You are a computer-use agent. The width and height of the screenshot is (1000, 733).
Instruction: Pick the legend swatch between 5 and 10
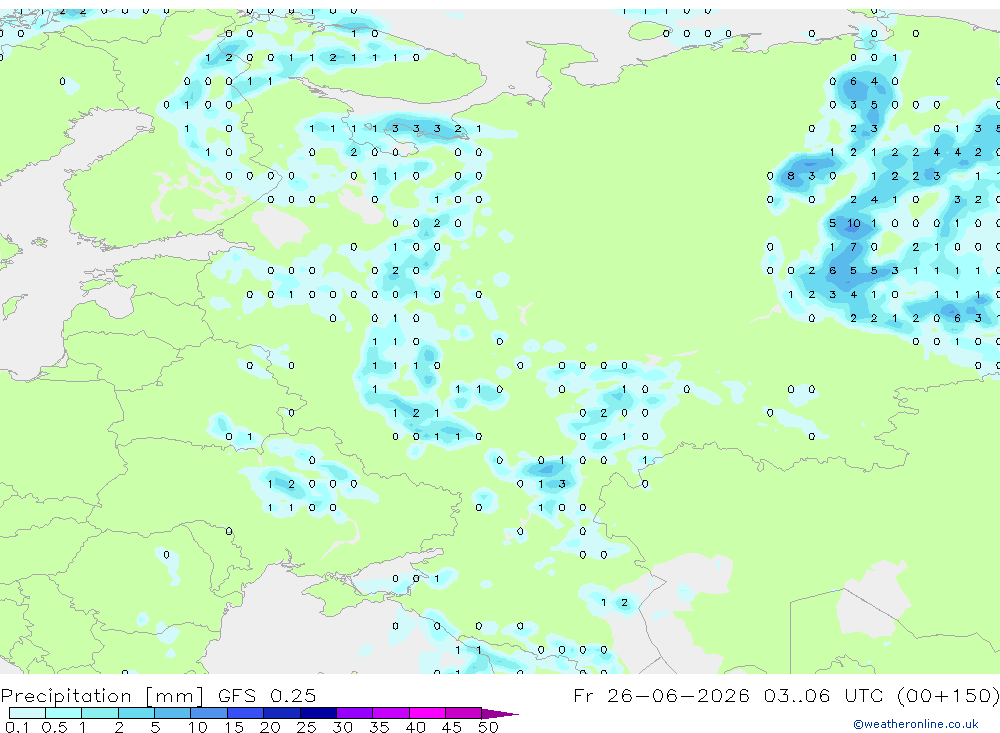pyautogui.click(x=172, y=713)
